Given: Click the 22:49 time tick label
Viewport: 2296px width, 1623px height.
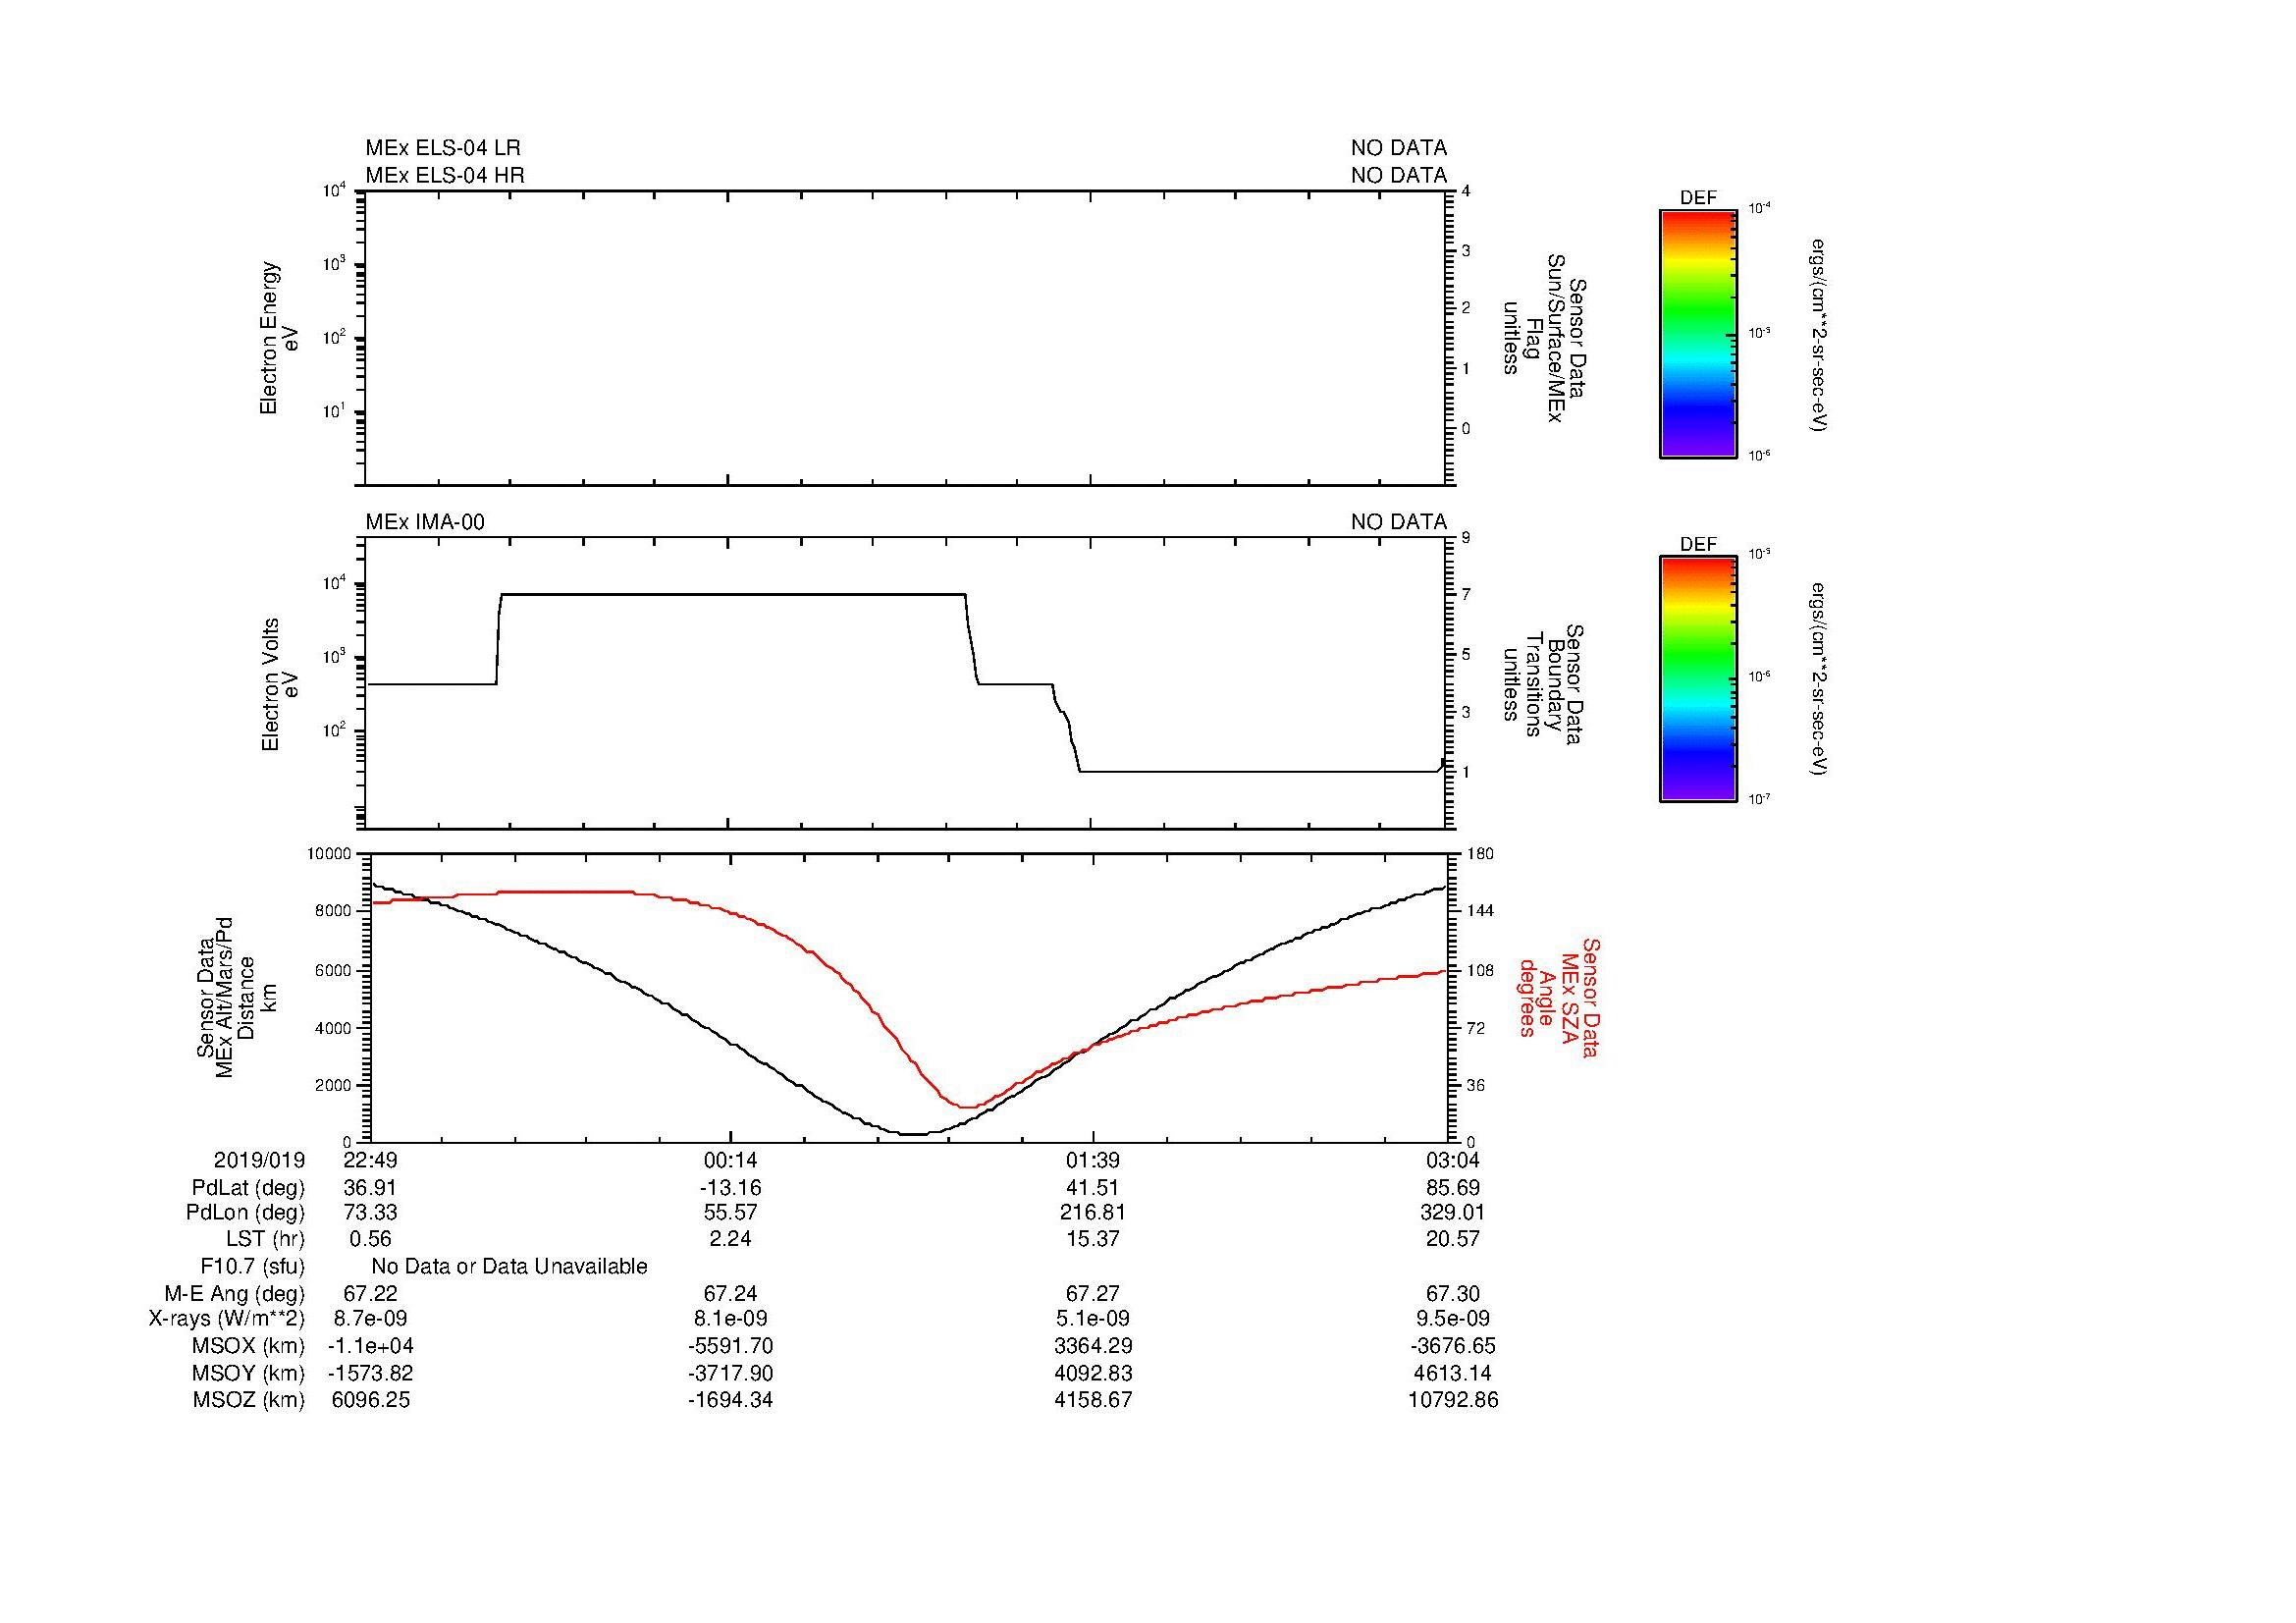Looking at the screenshot, I should 371,1160.
